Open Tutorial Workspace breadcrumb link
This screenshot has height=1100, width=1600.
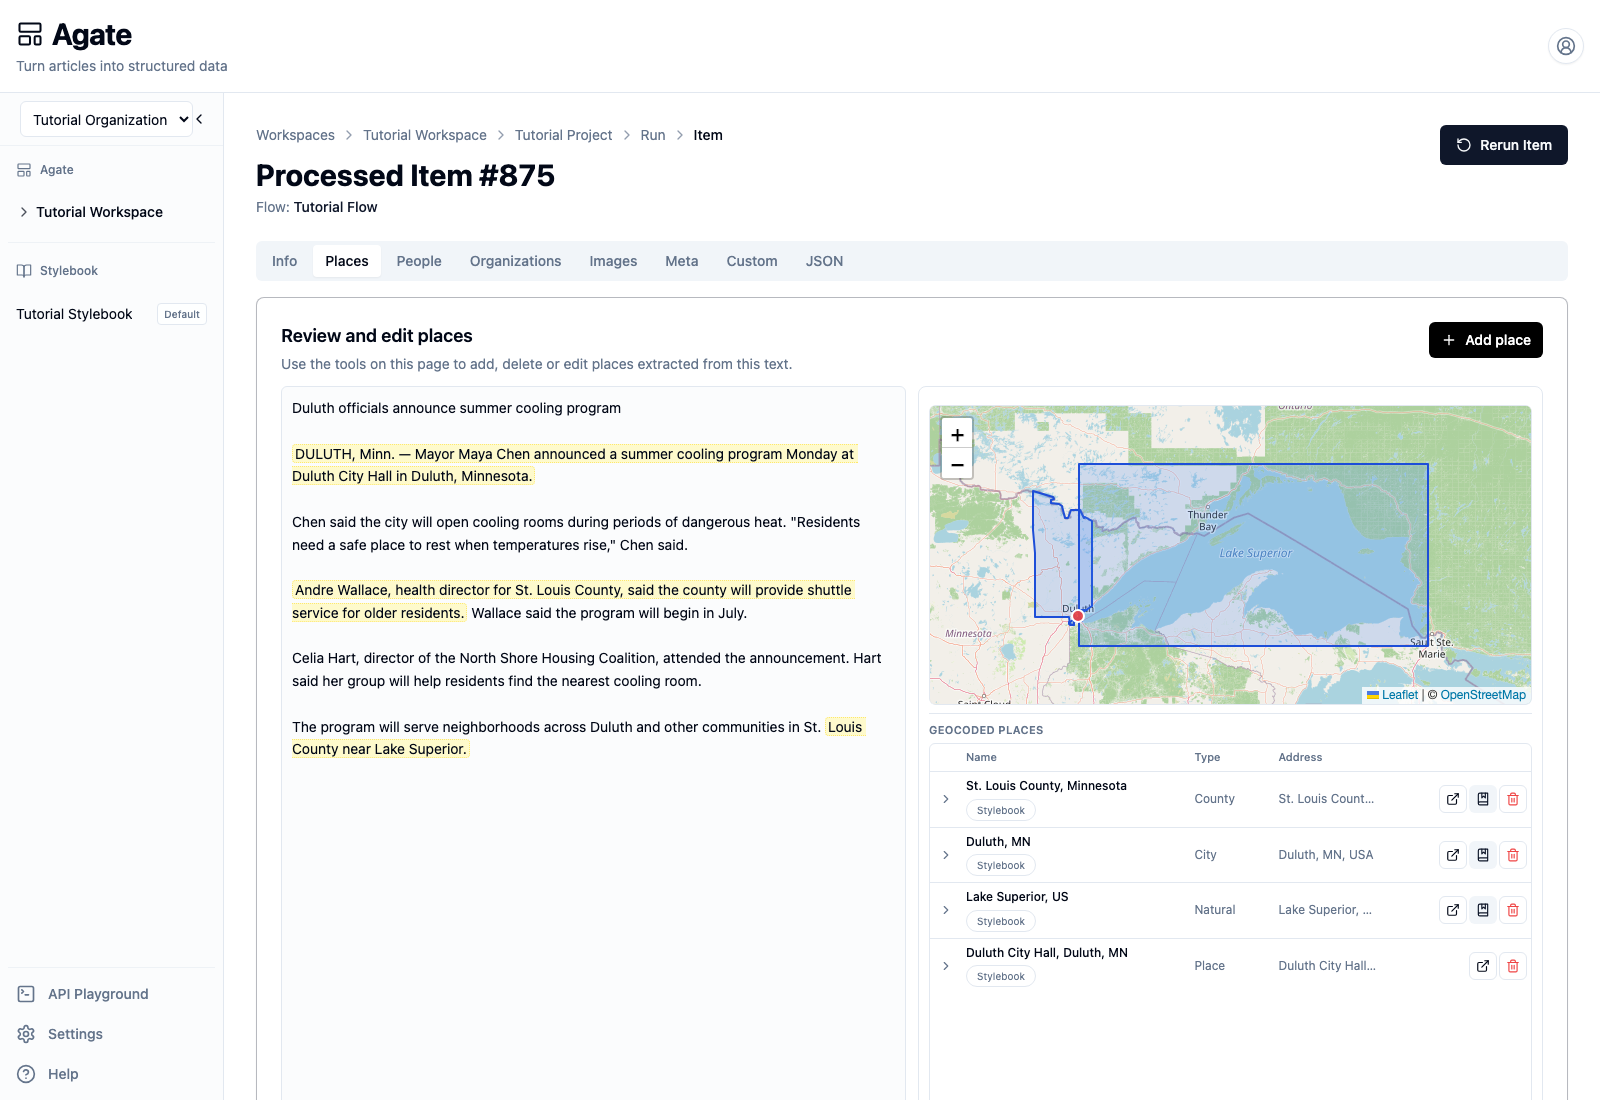(x=425, y=135)
